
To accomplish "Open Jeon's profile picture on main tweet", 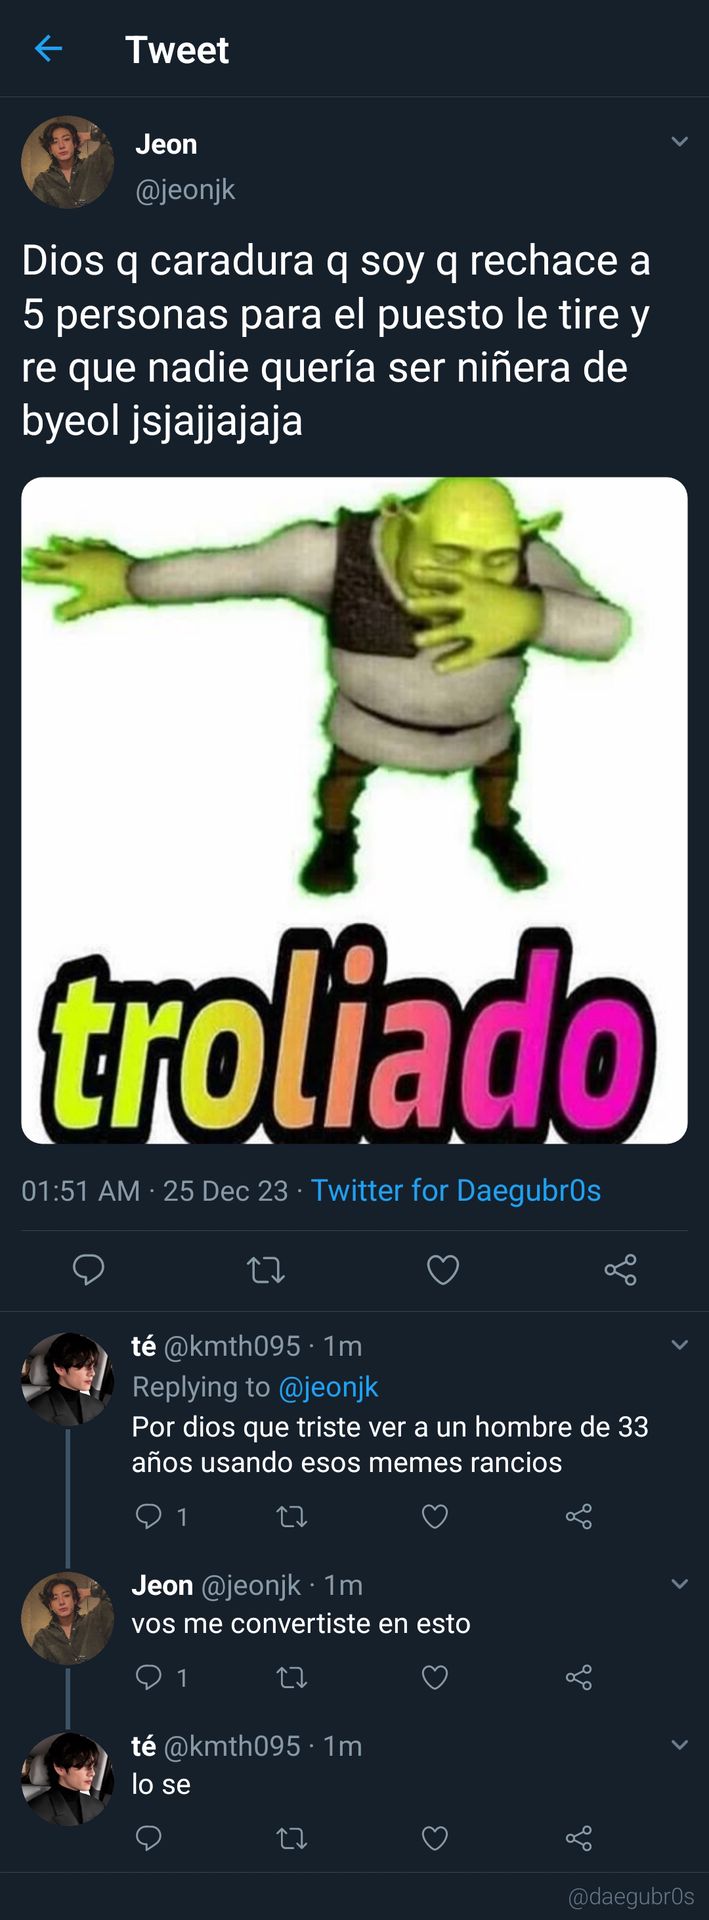I will [67, 162].
